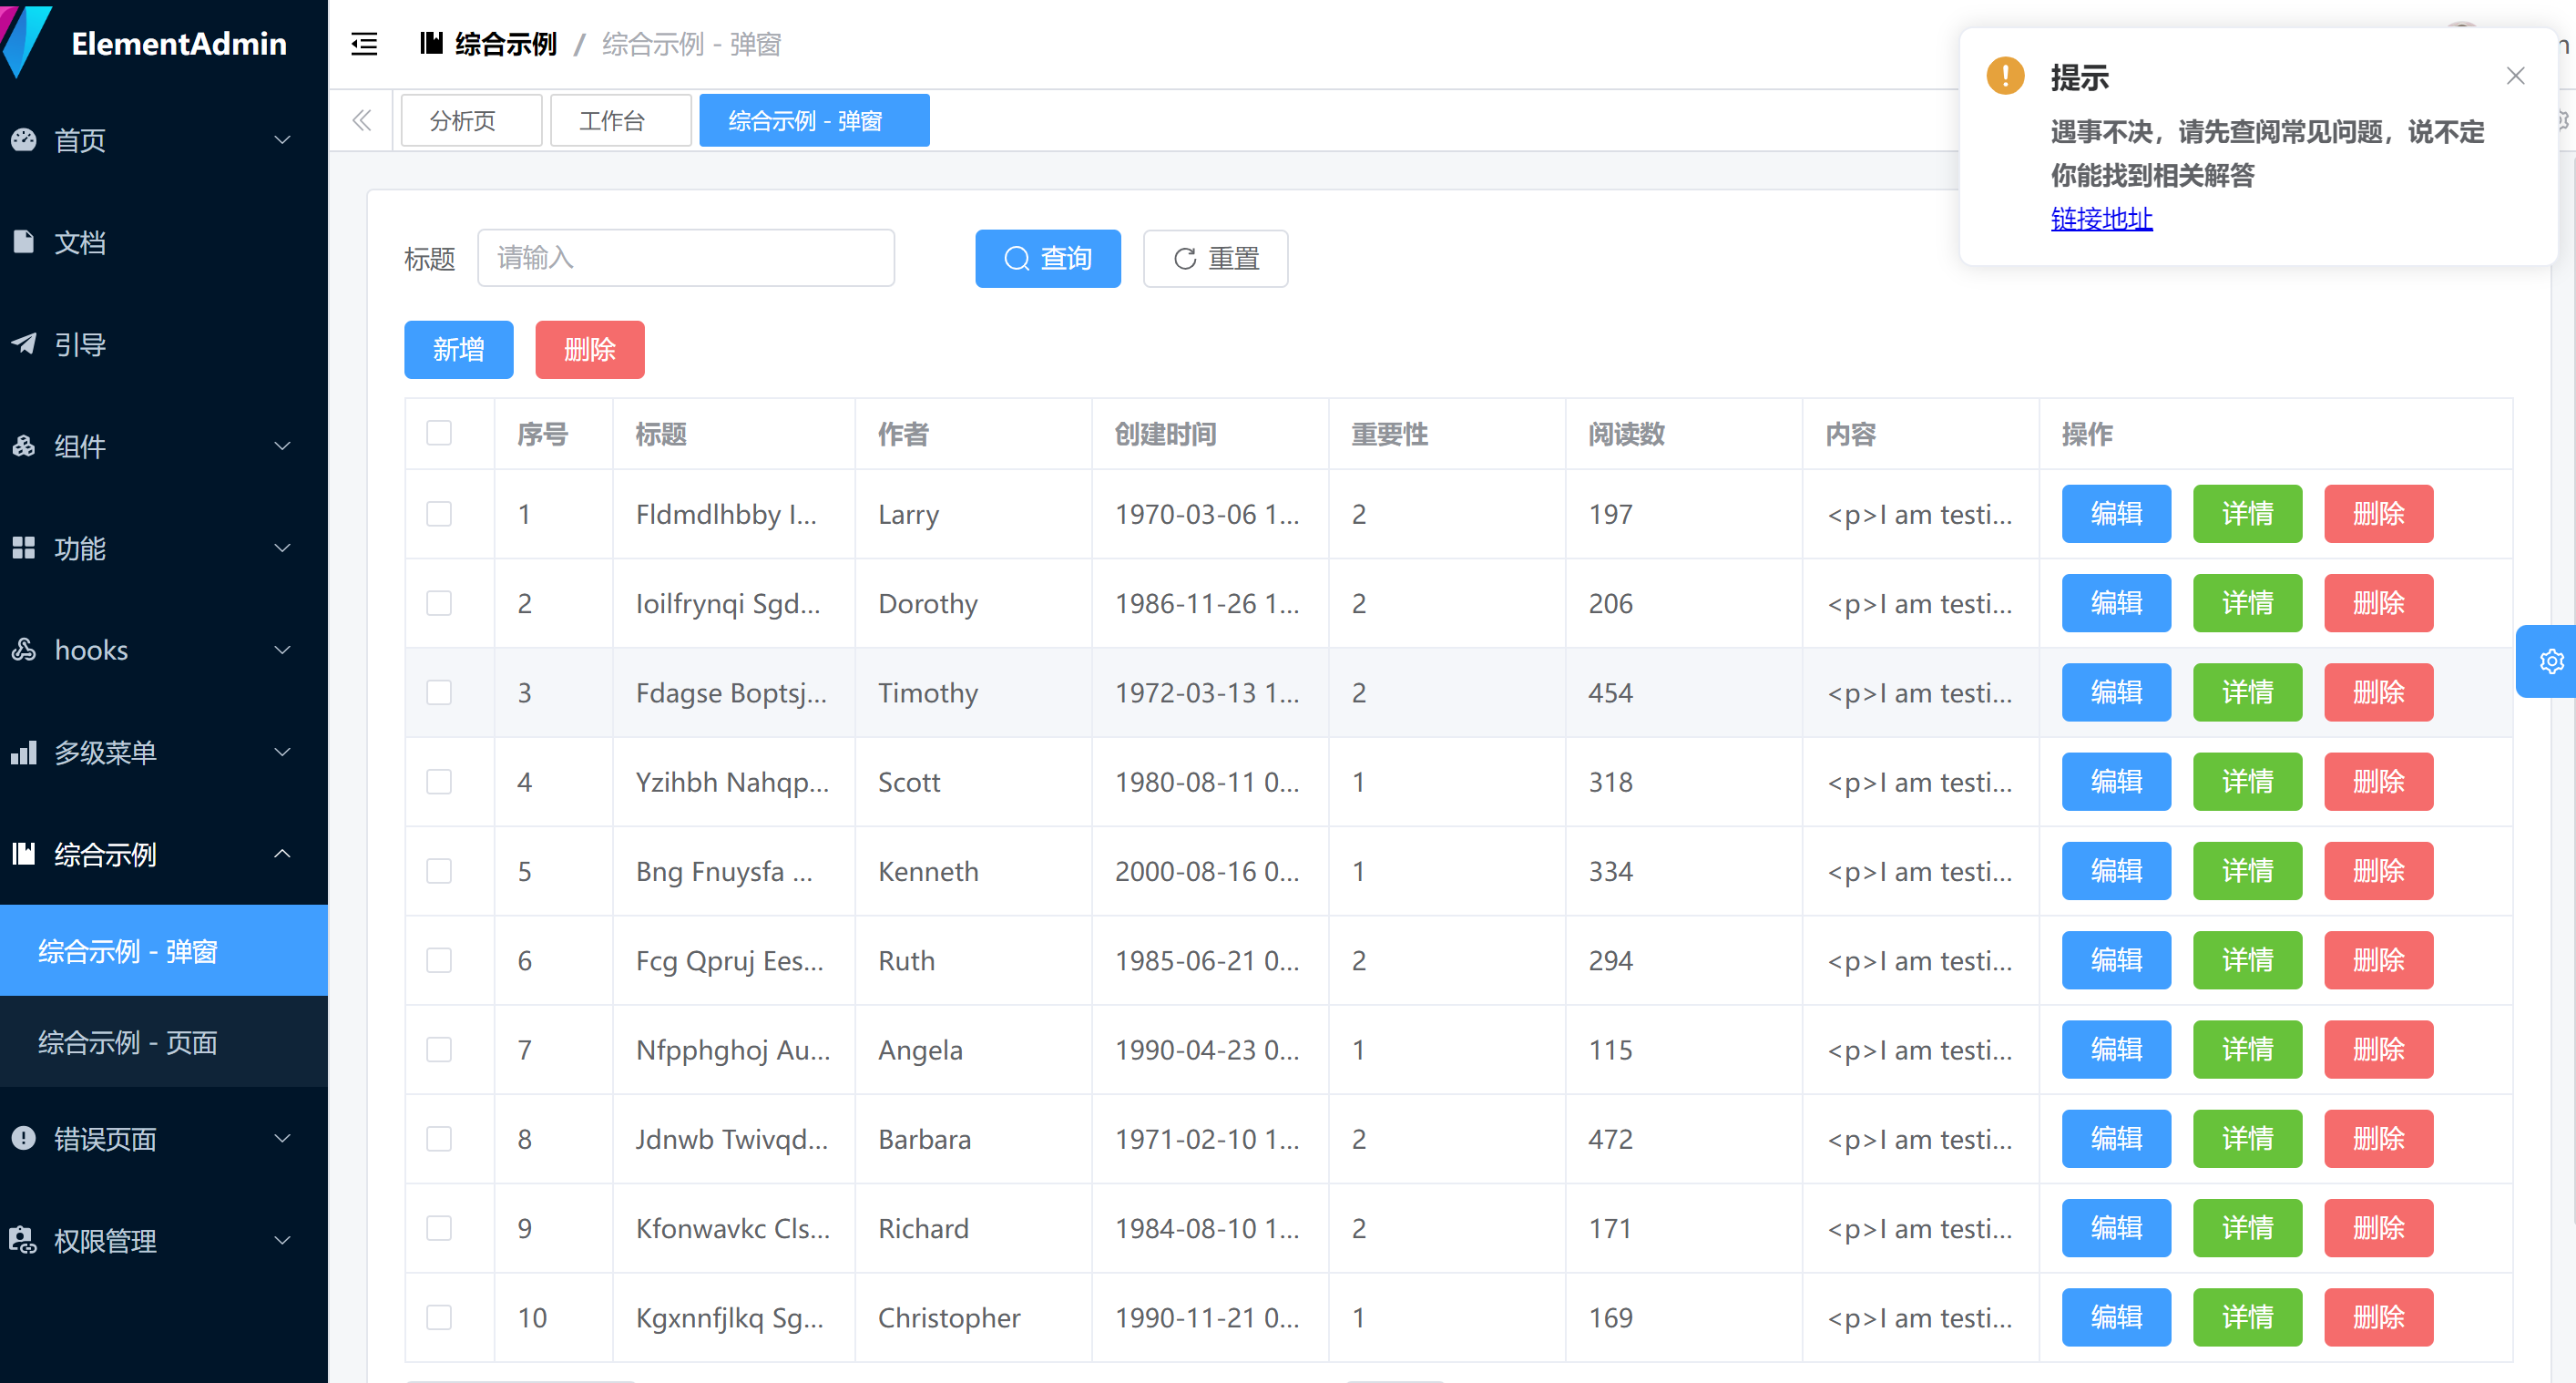Toggle the select-all header checkbox

click(439, 433)
